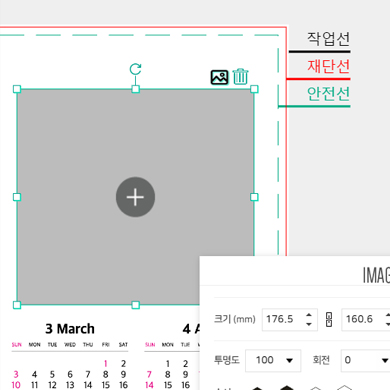
Task: Open the 회전 dropdown showing 0
Action: [x=365, y=360]
